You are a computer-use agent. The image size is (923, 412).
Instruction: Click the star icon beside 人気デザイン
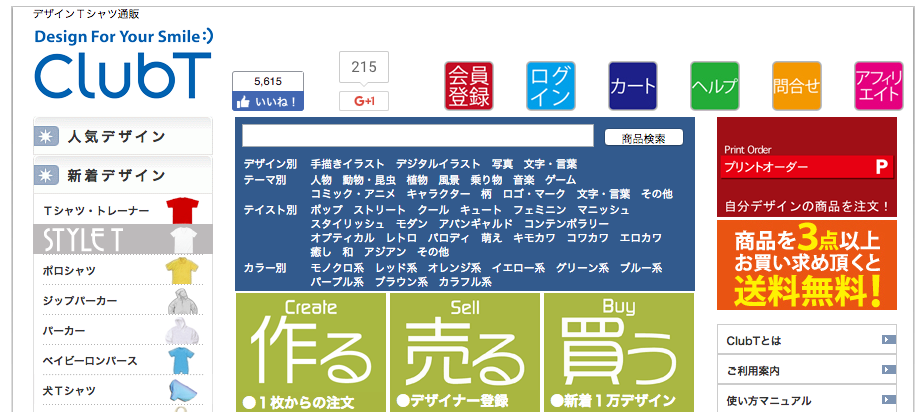pyautogui.click(x=46, y=137)
